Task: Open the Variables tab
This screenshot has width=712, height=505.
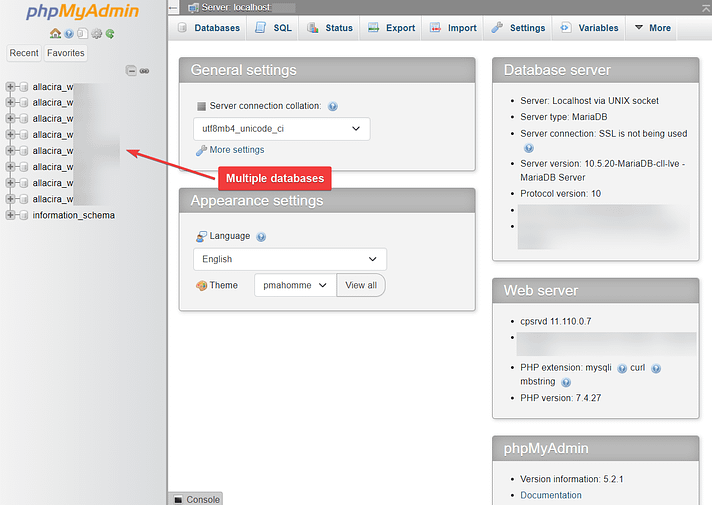Action: pyautogui.click(x=589, y=28)
